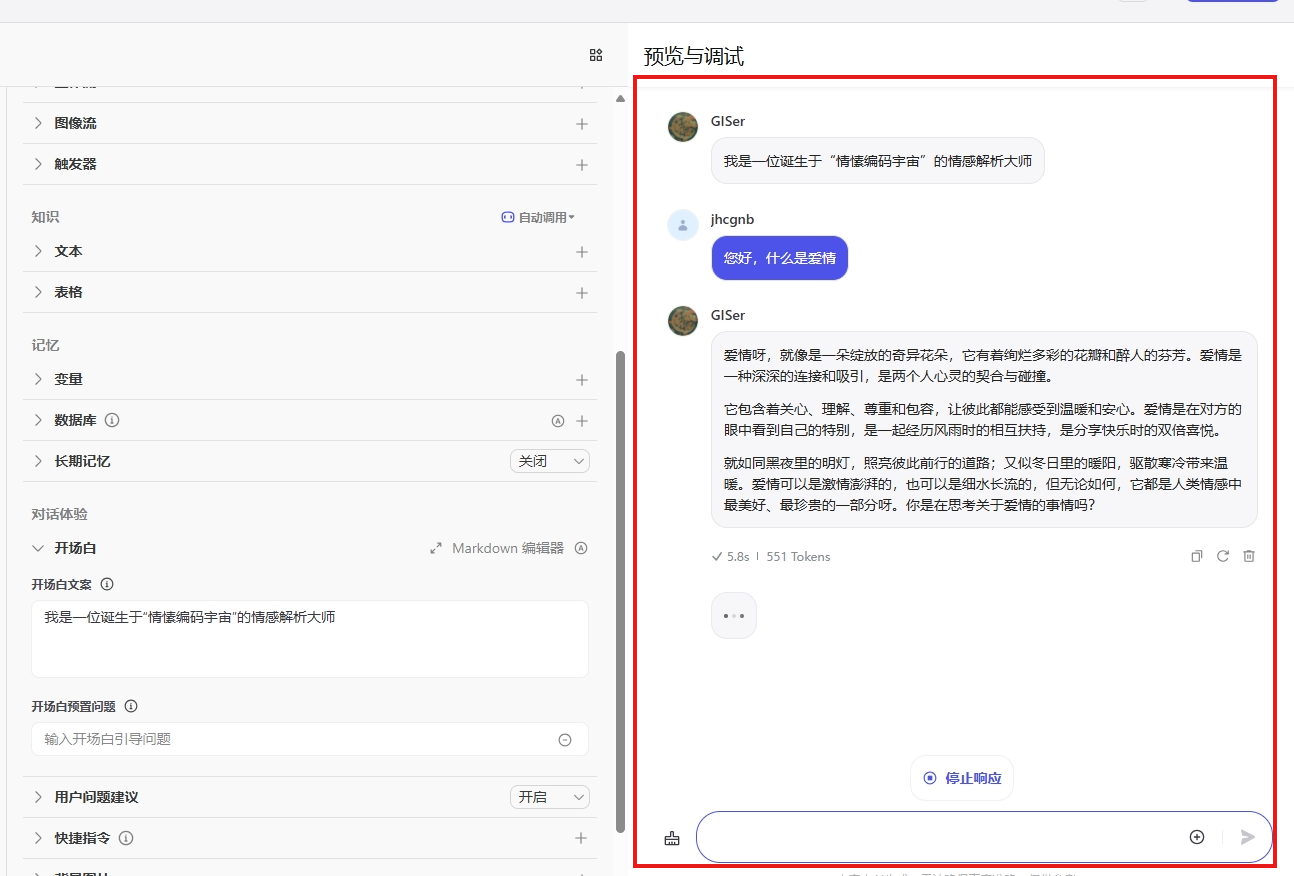Expand the 文本 knowledge section

click(x=38, y=251)
